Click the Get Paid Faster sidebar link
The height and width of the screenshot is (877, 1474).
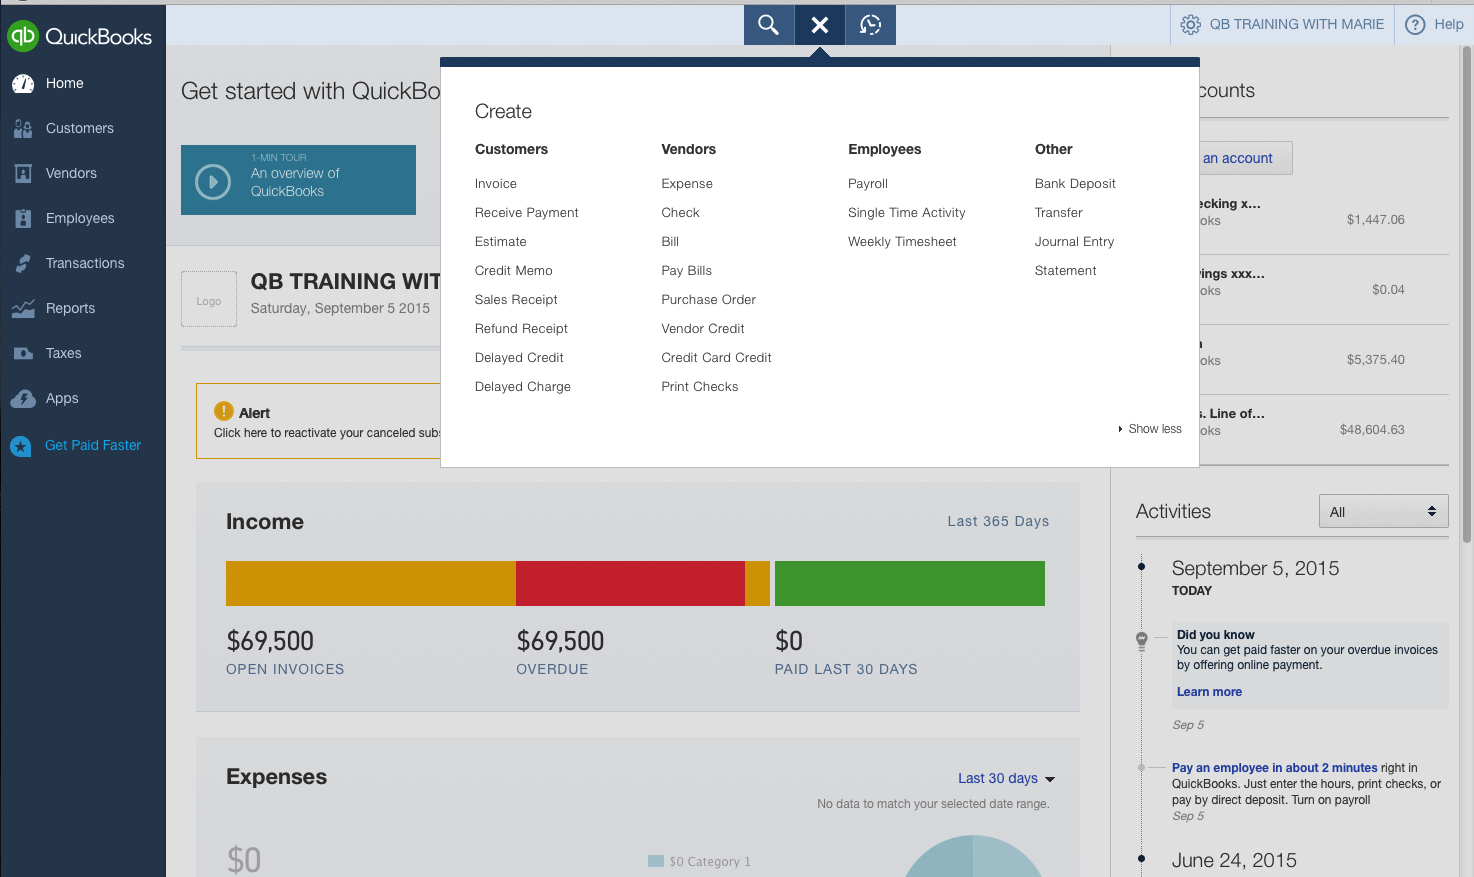93,446
